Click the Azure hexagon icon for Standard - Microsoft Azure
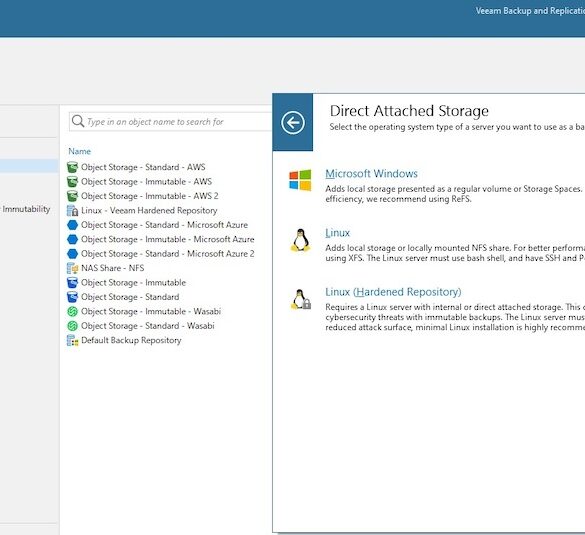 coord(72,225)
